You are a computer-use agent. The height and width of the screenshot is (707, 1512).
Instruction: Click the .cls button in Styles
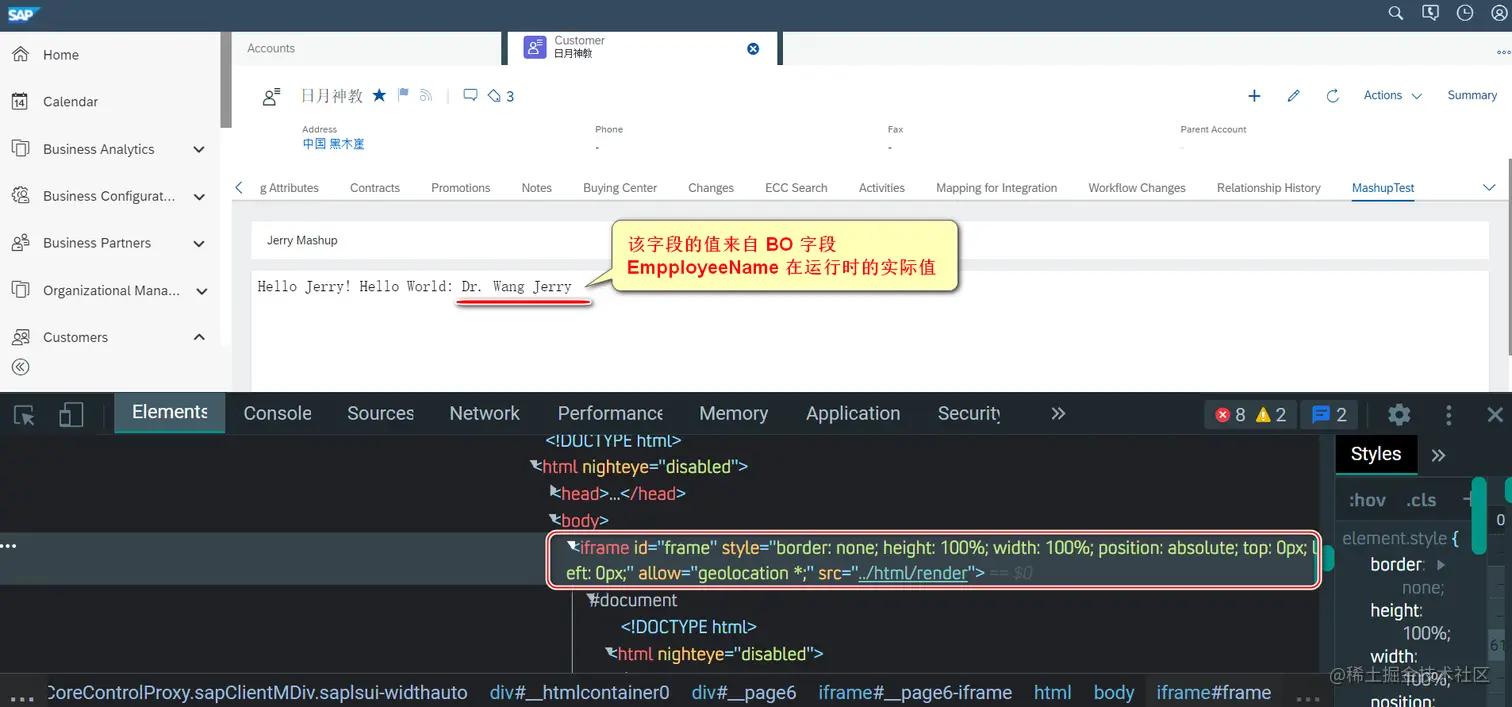pyautogui.click(x=1421, y=500)
